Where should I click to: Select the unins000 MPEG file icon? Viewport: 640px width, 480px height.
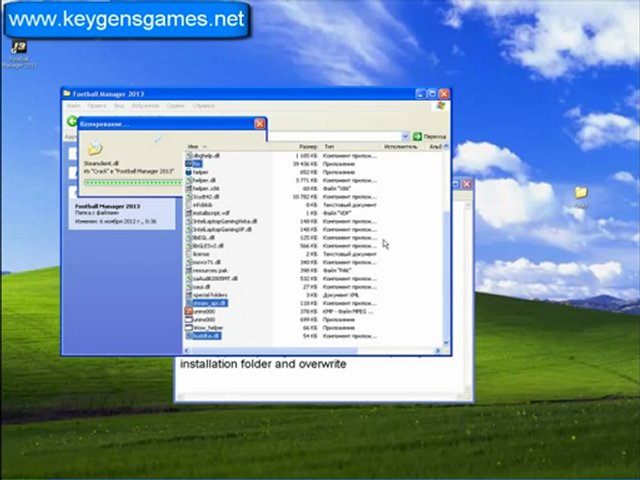(189, 311)
